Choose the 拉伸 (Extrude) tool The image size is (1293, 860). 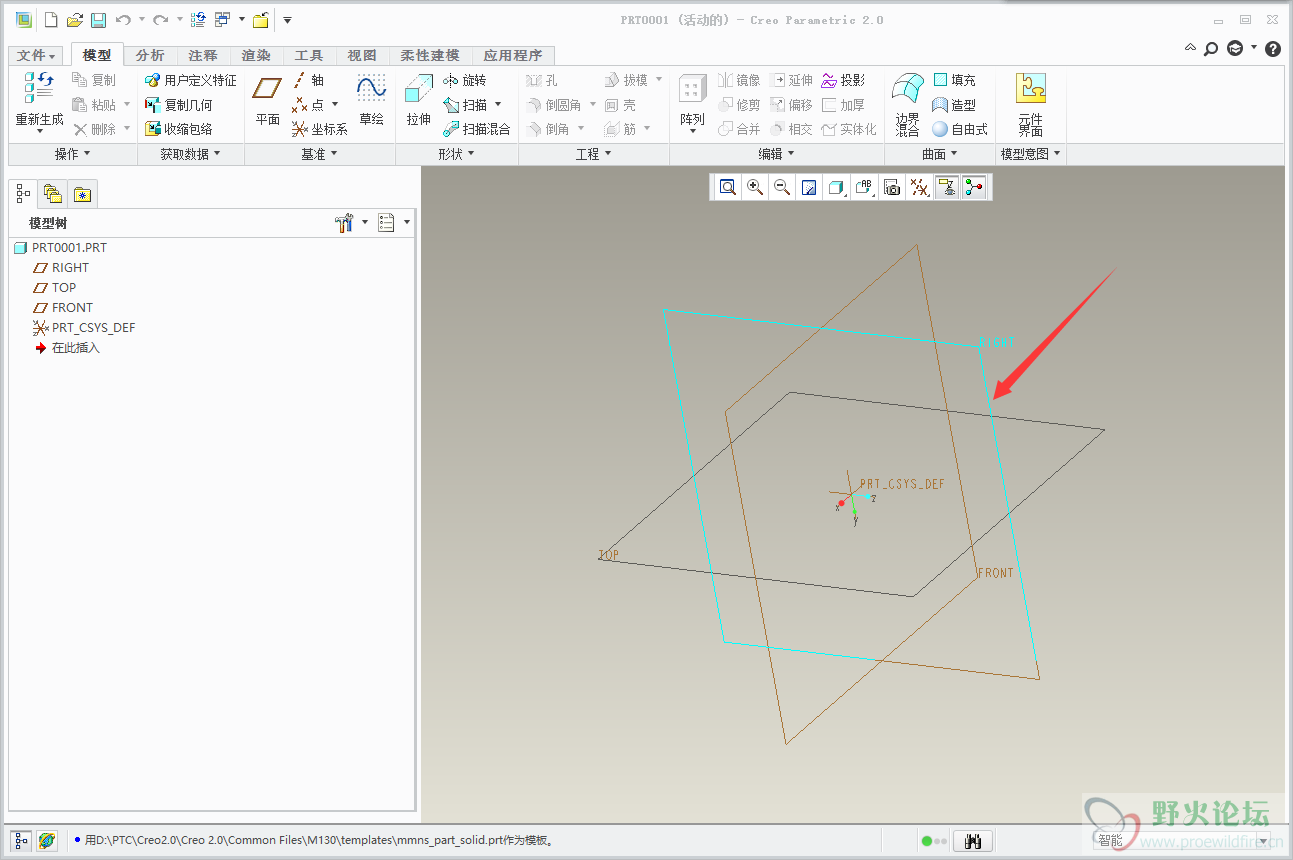[x=418, y=101]
